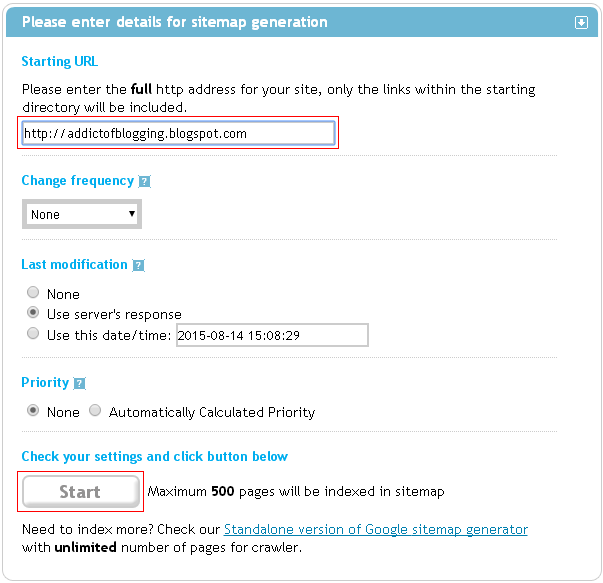Click the Last modification heading label
The image size is (603, 583).
point(74,265)
